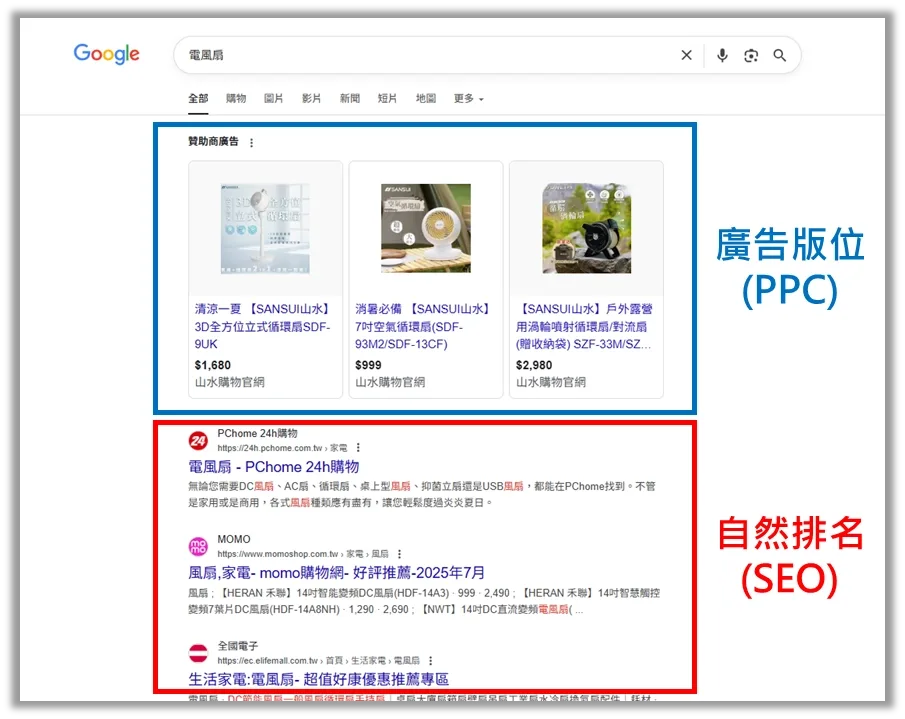Click the 24h.pchome.com.tw URL breadcrumb
905x719 pixels.
[282, 448]
